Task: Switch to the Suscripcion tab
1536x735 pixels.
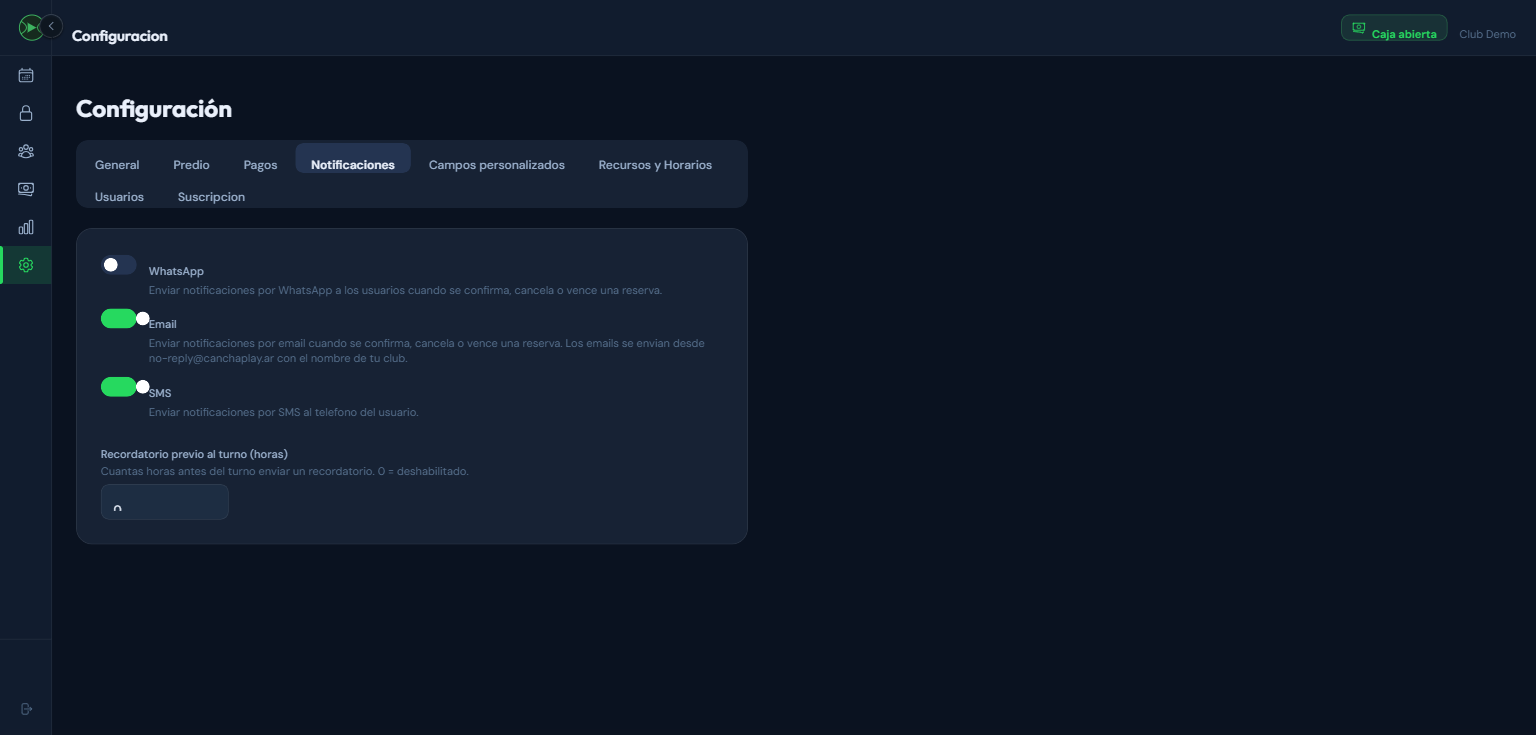Action: [x=211, y=197]
